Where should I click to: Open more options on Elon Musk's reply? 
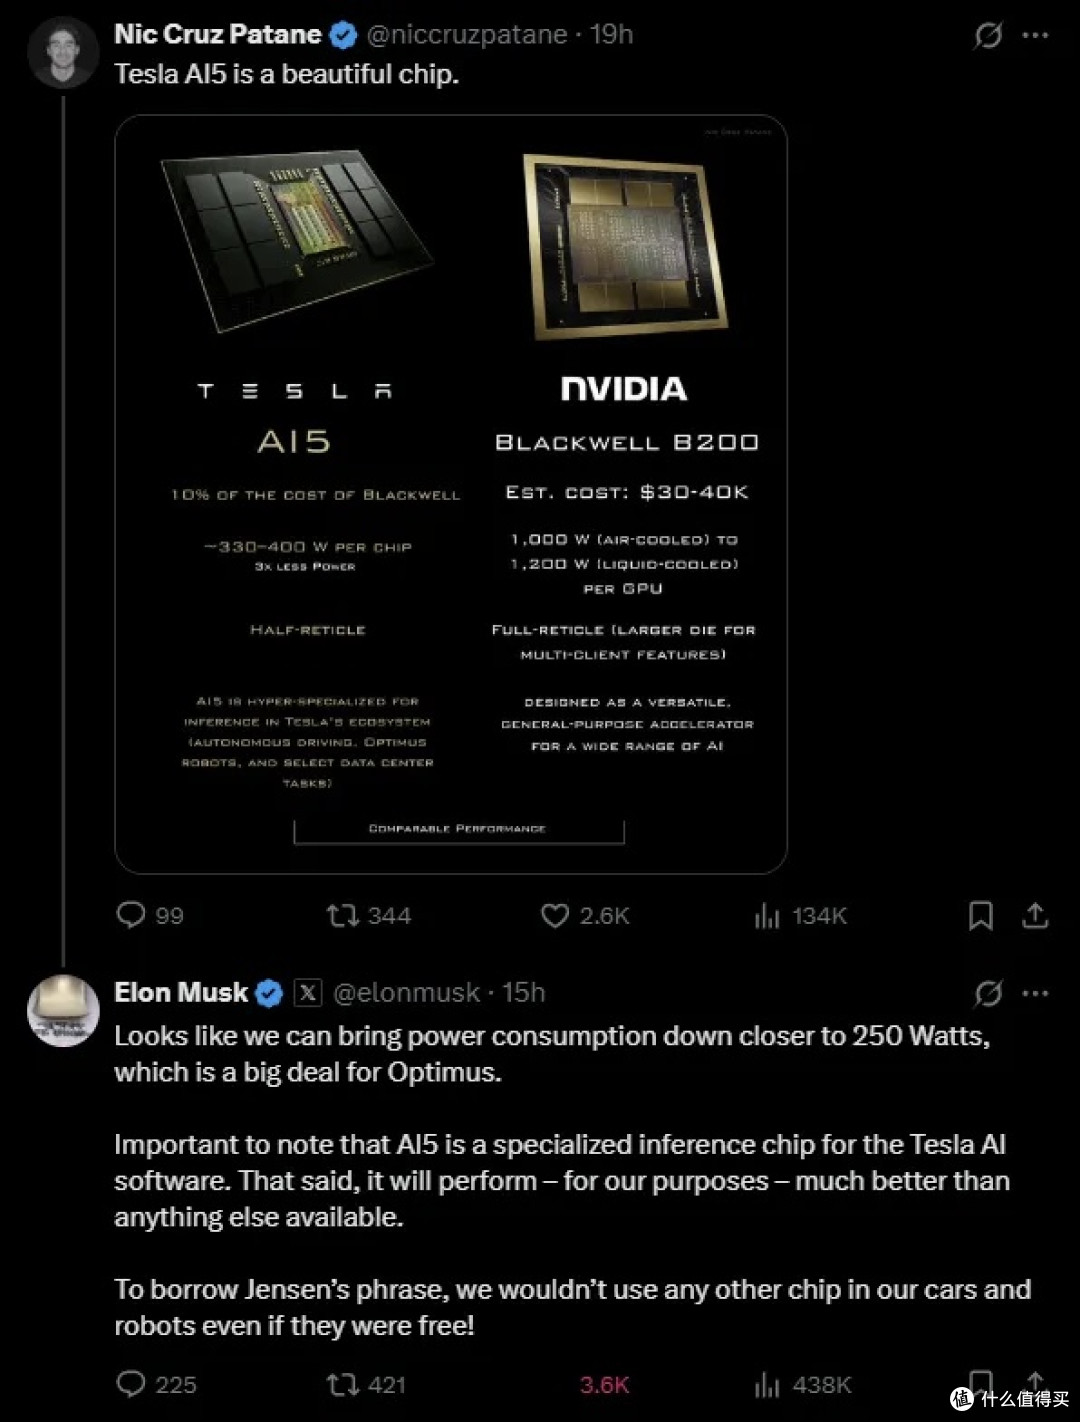1035,993
